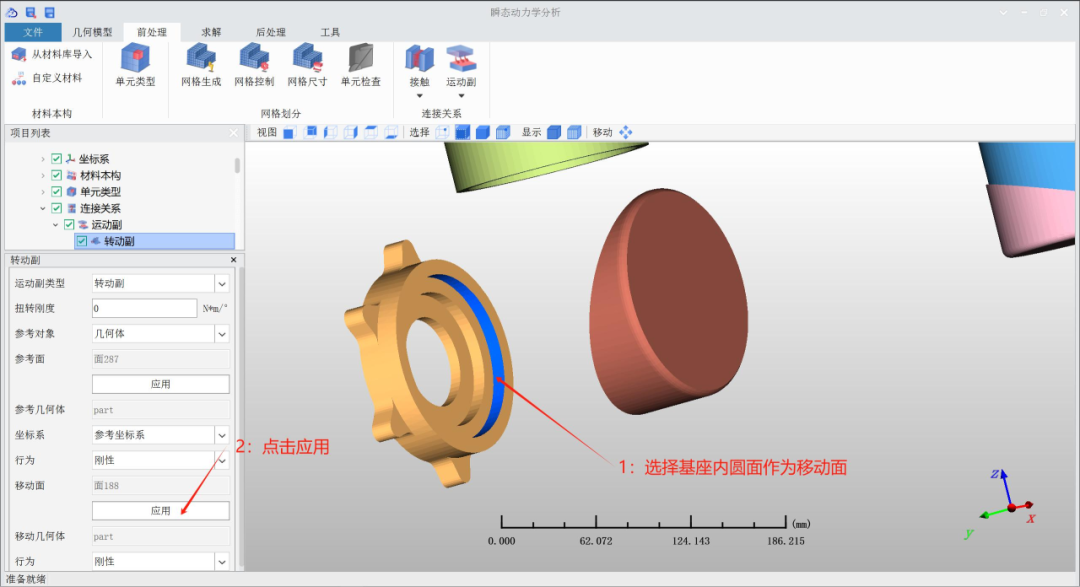Run 网格生成 mesh generation
Screen dimensions: 1080x587
tap(201, 65)
